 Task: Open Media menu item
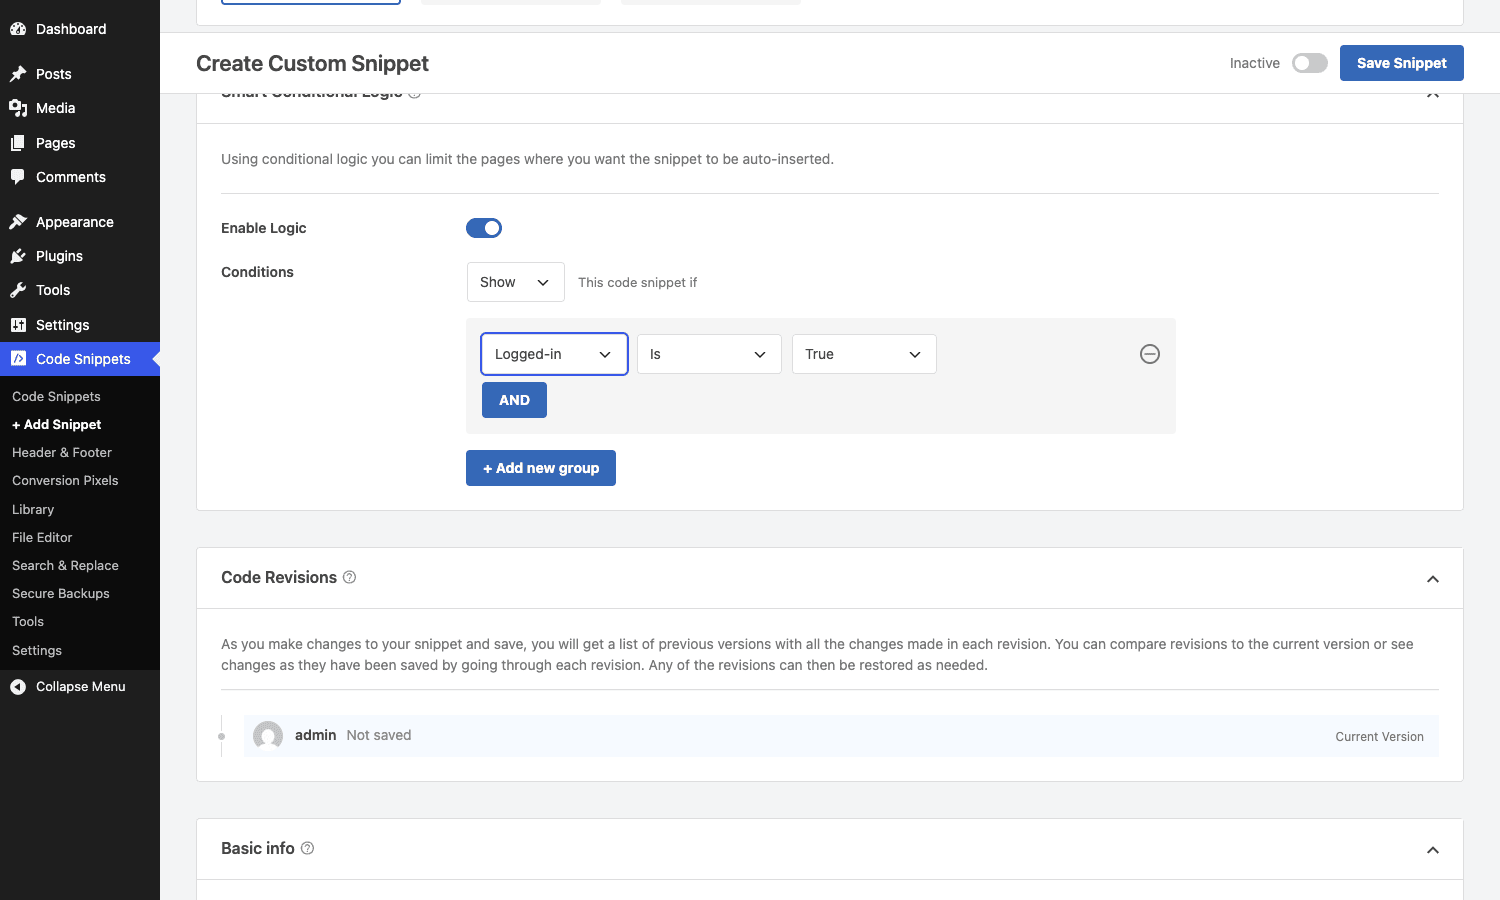point(80,108)
